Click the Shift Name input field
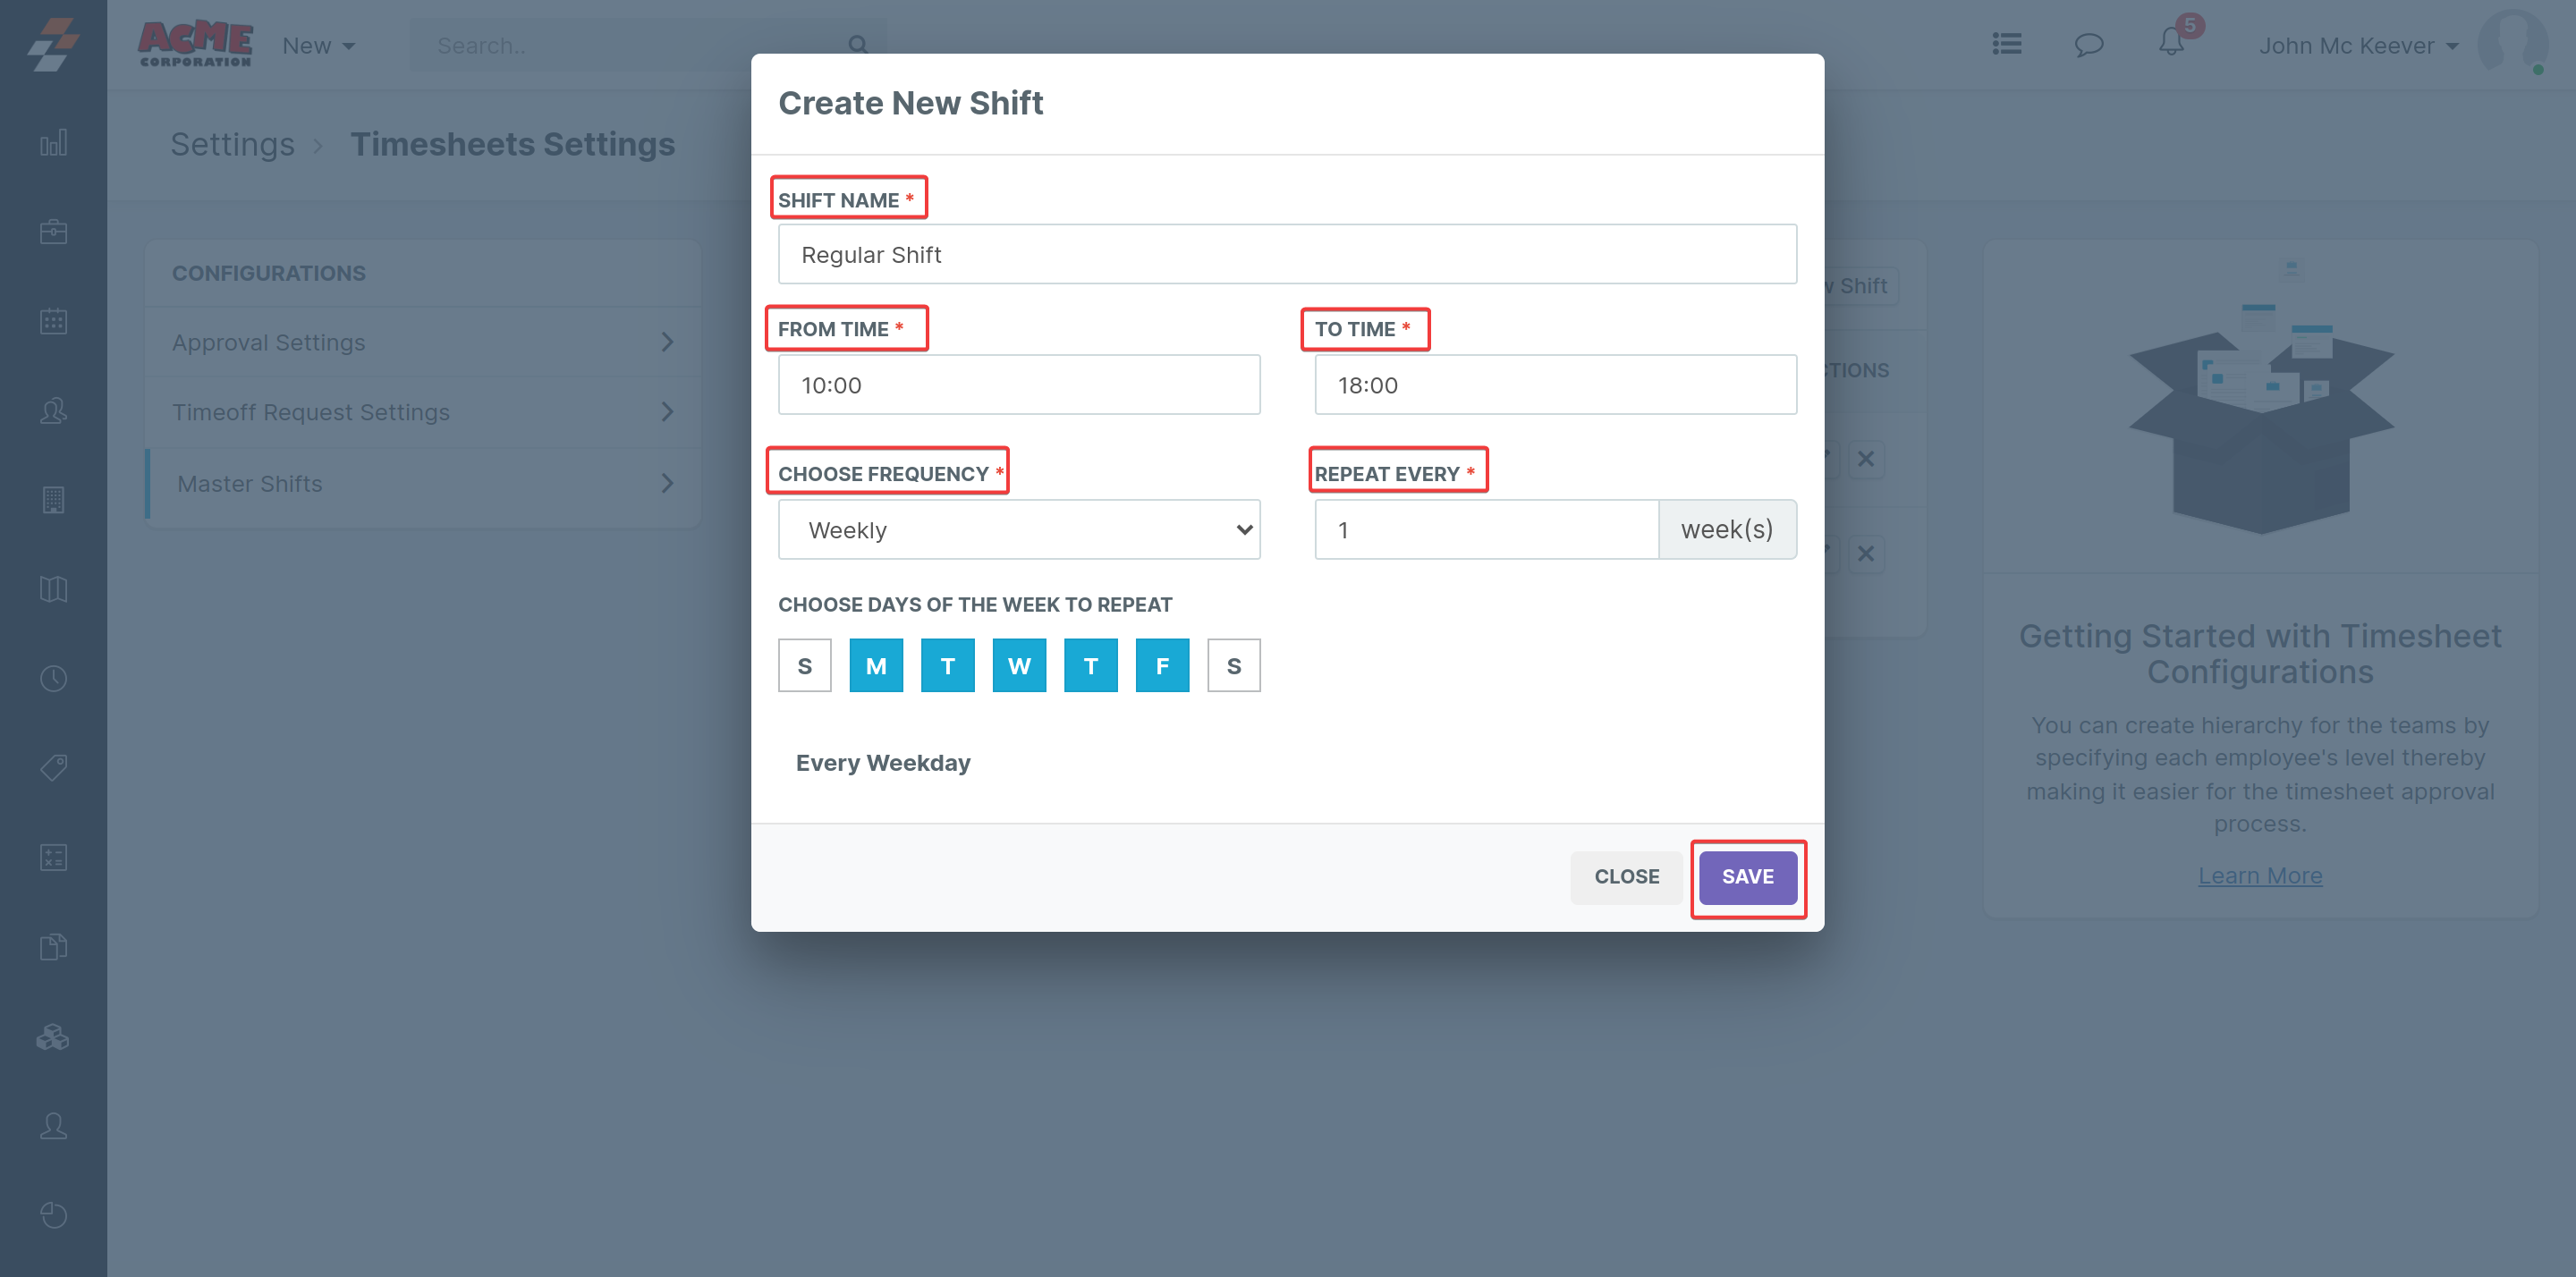Image resolution: width=2576 pixels, height=1277 pixels. 1286,255
